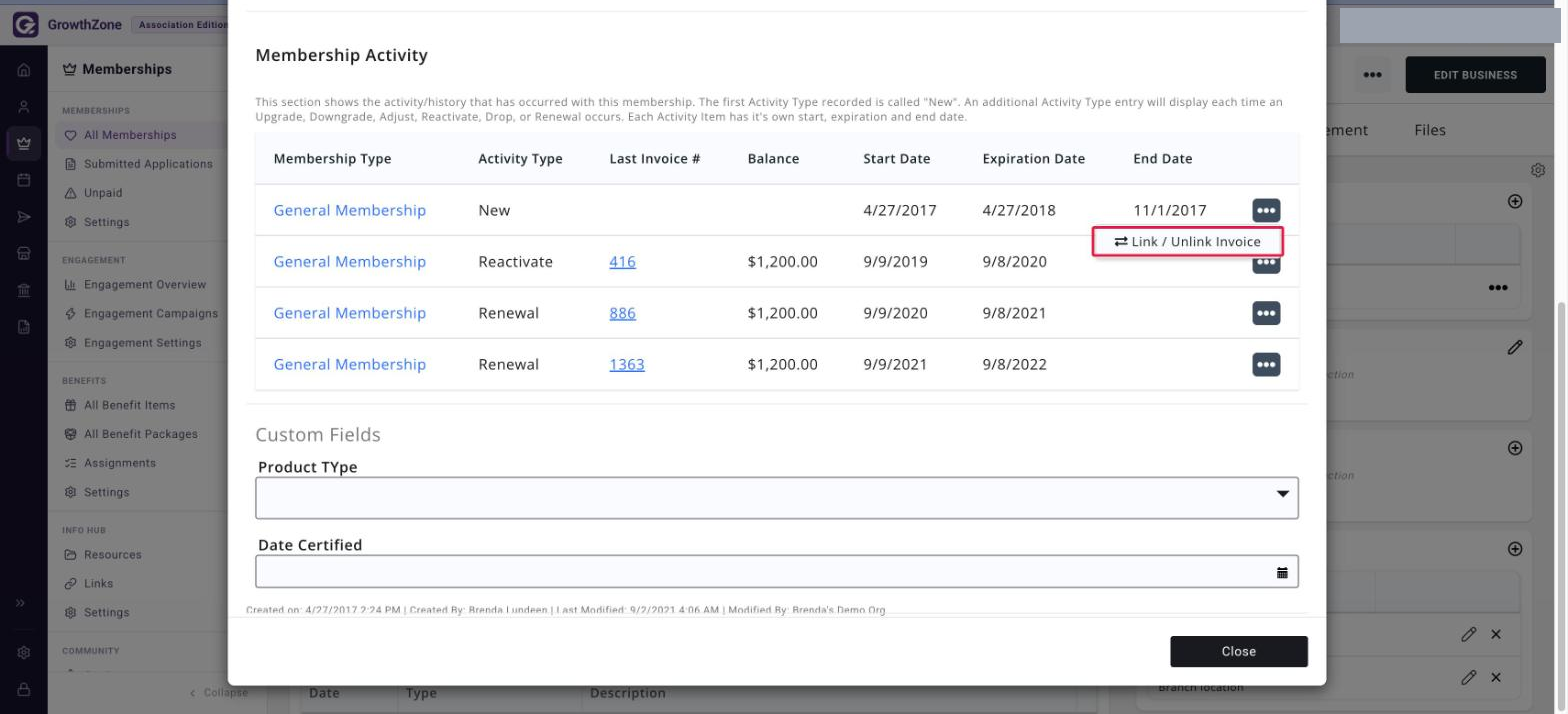This screenshot has width=1568, height=714.
Task: Open Settings under Memberships section
Action: 106,222
